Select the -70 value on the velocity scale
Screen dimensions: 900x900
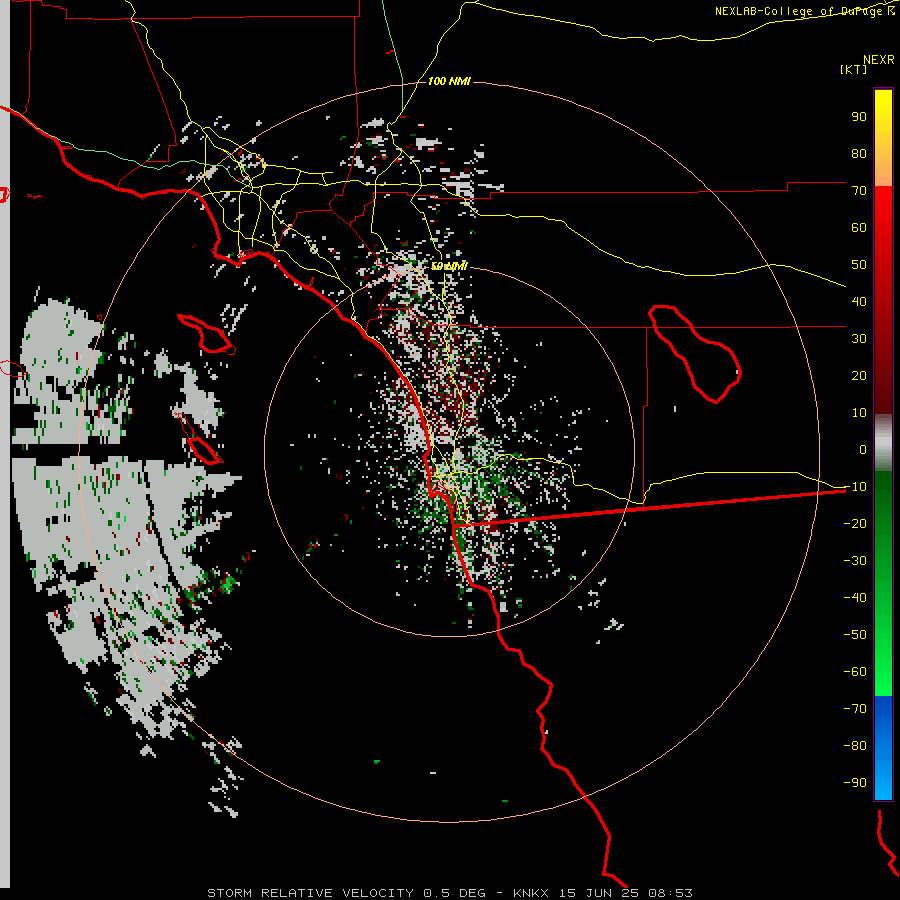click(x=855, y=708)
